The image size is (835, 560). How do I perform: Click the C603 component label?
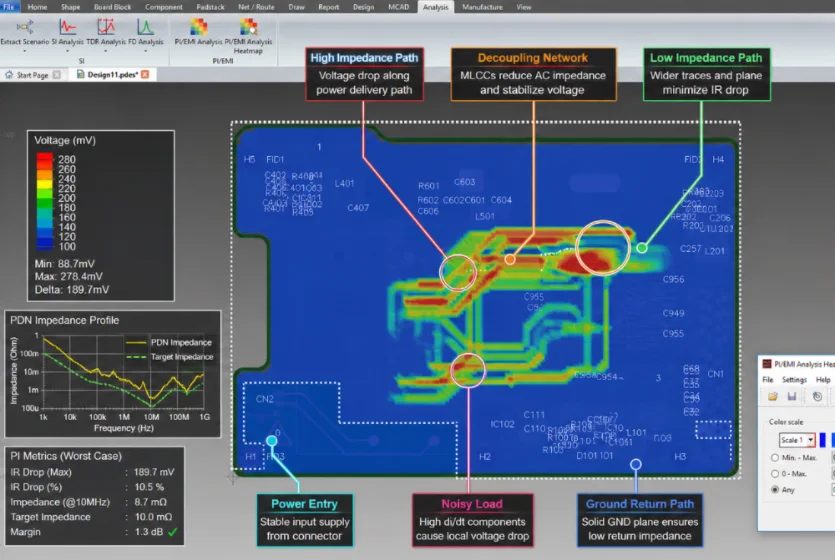[x=464, y=182]
